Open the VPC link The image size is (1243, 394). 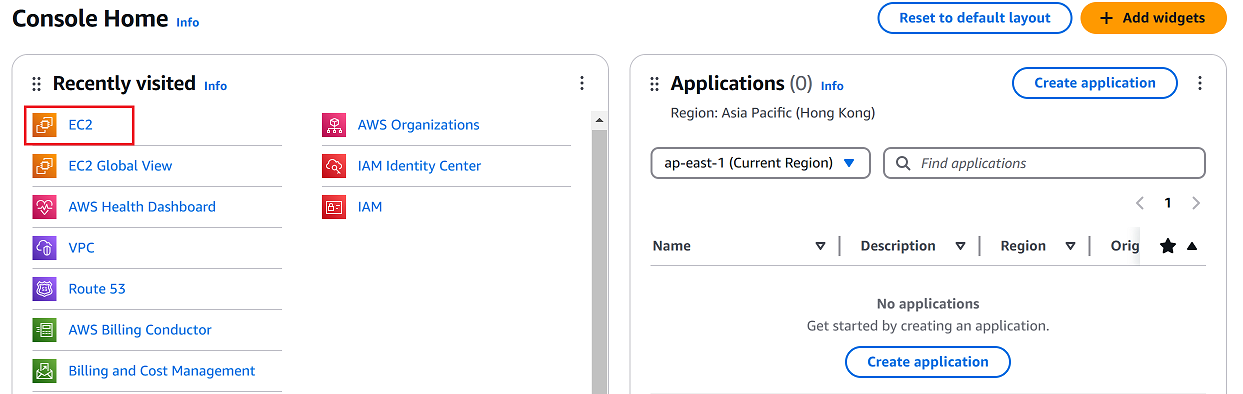click(x=81, y=248)
